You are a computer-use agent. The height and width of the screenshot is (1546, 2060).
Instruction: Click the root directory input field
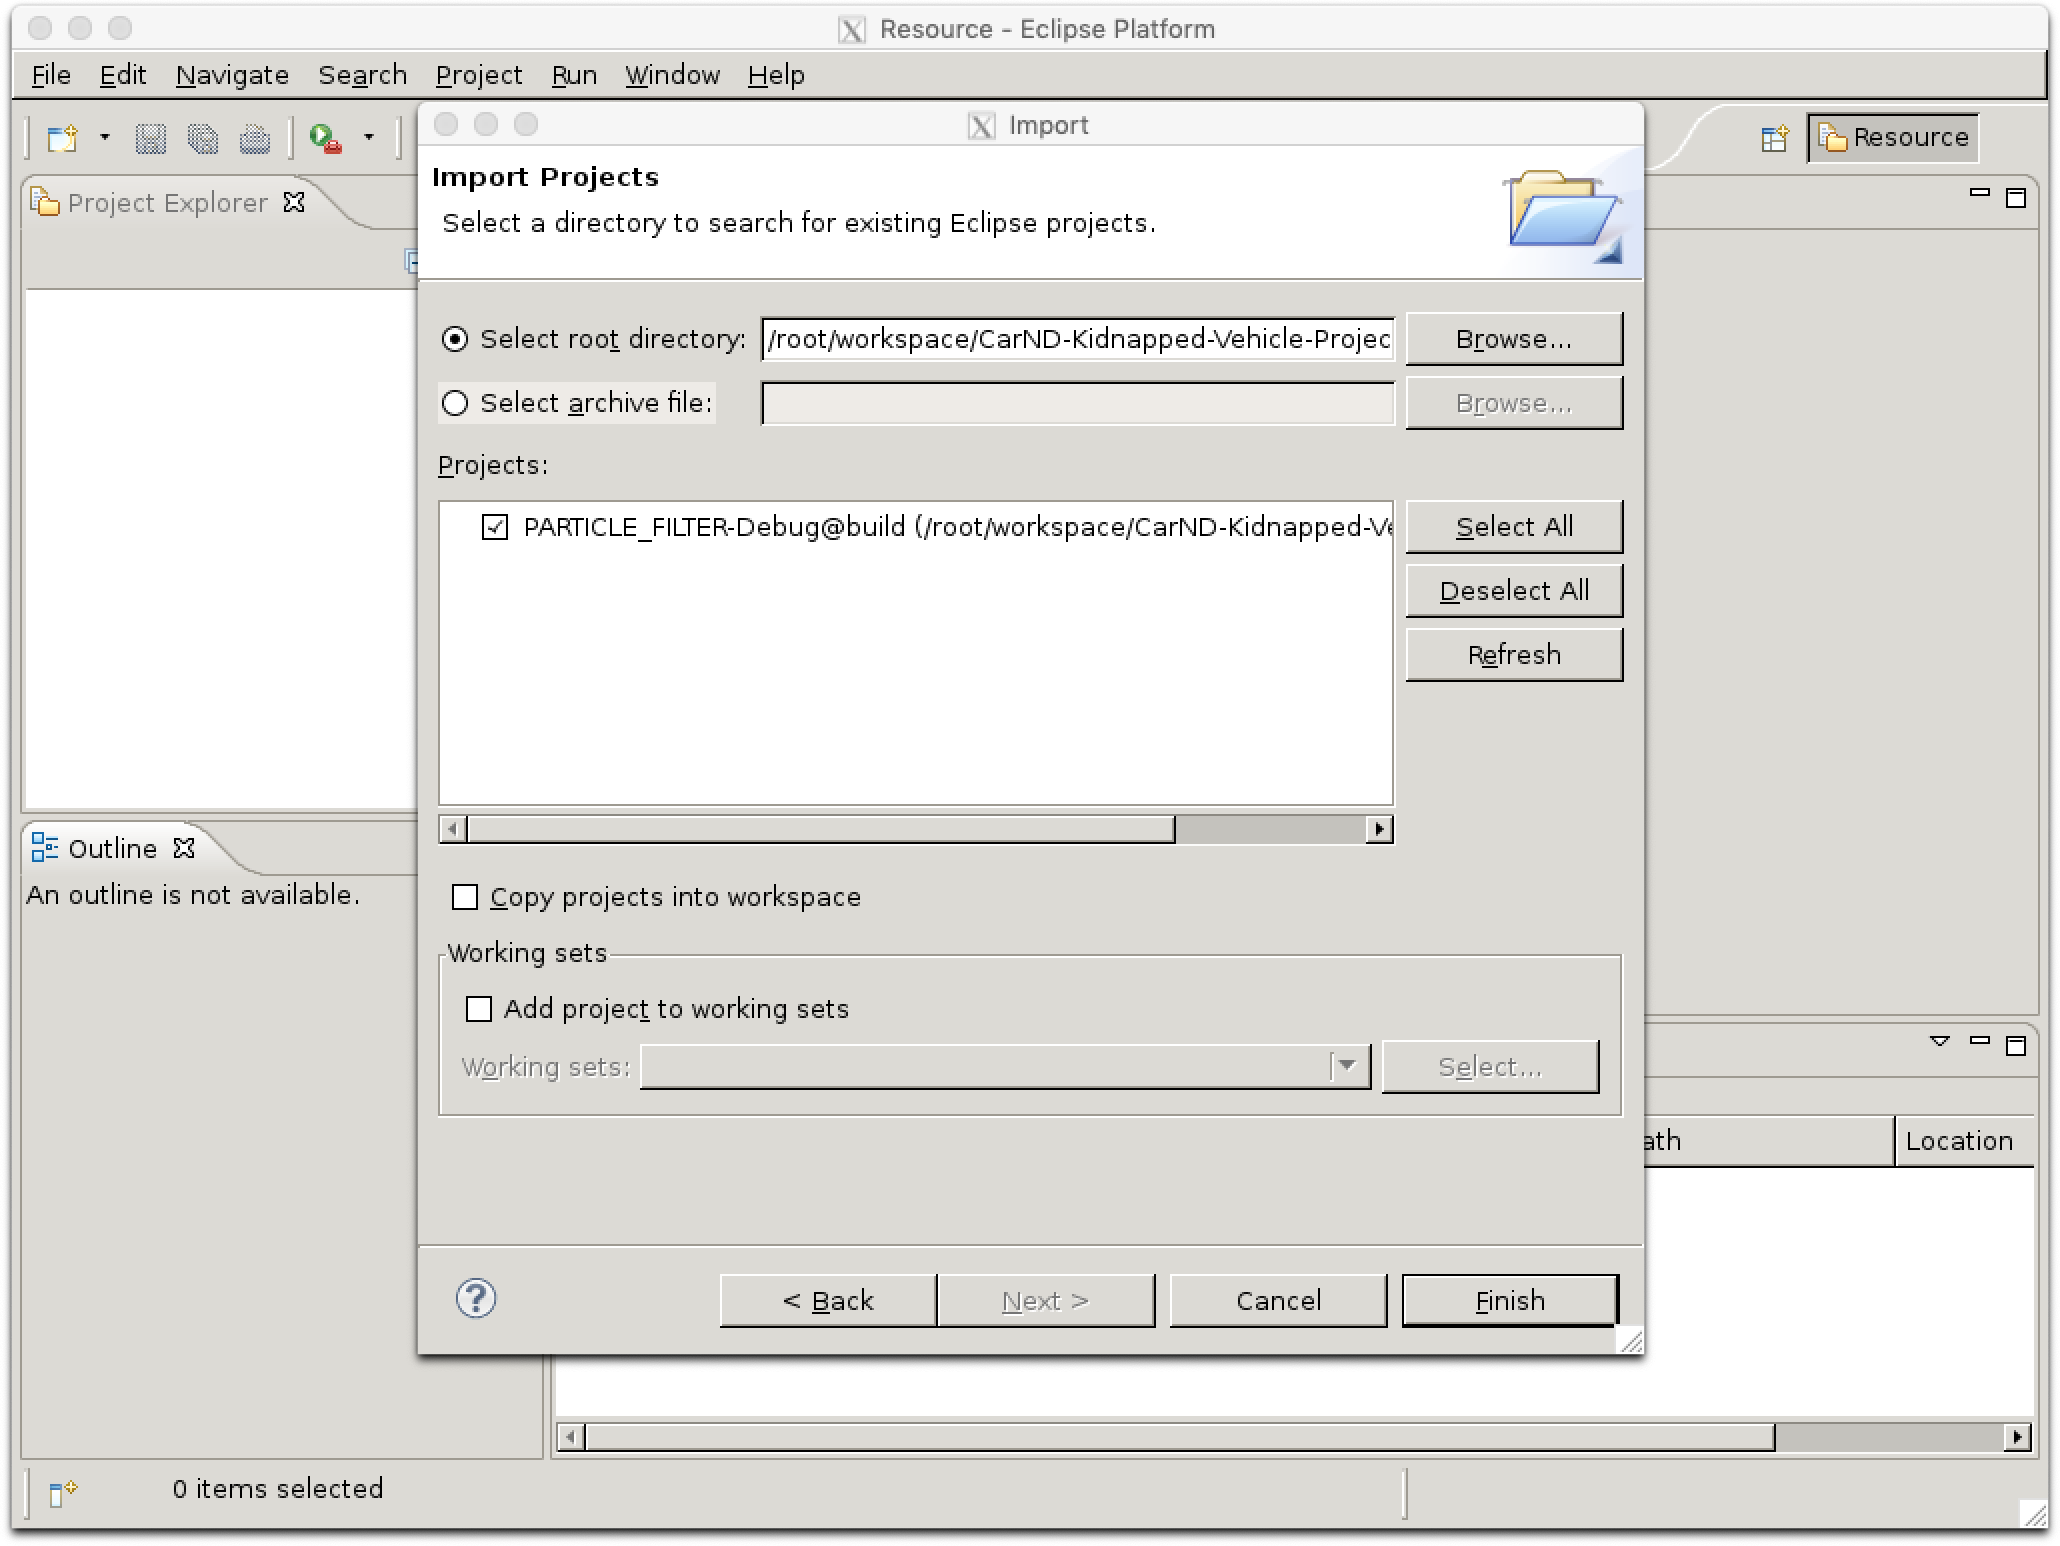click(x=1076, y=338)
